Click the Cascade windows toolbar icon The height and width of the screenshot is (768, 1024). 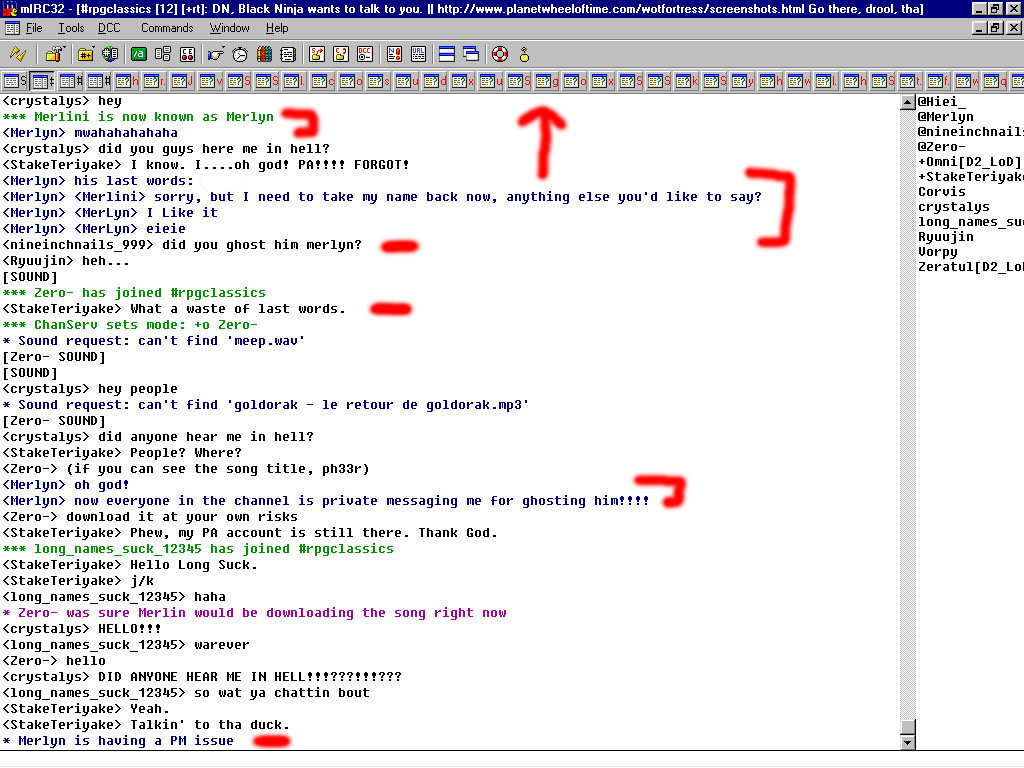(x=471, y=53)
